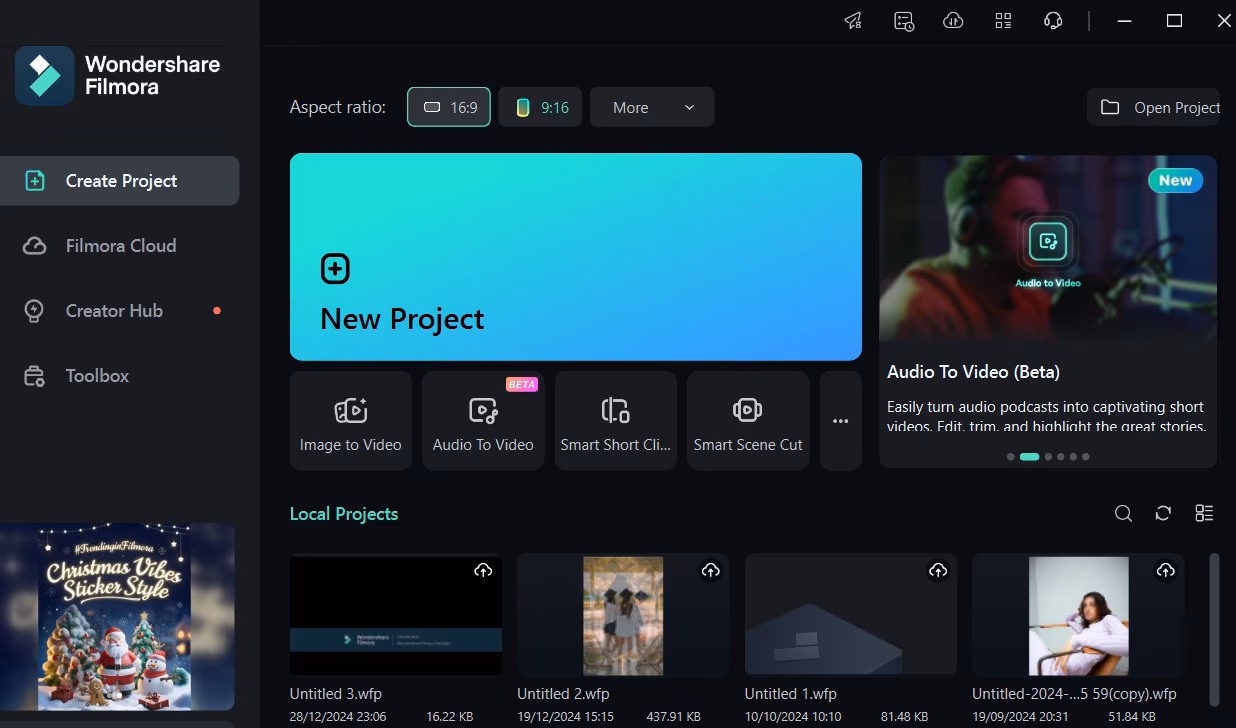Open the Untitled 1.wfp project thumbnail
The height and width of the screenshot is (728, 1236).
pyautogui.click(x=851, y=615)
